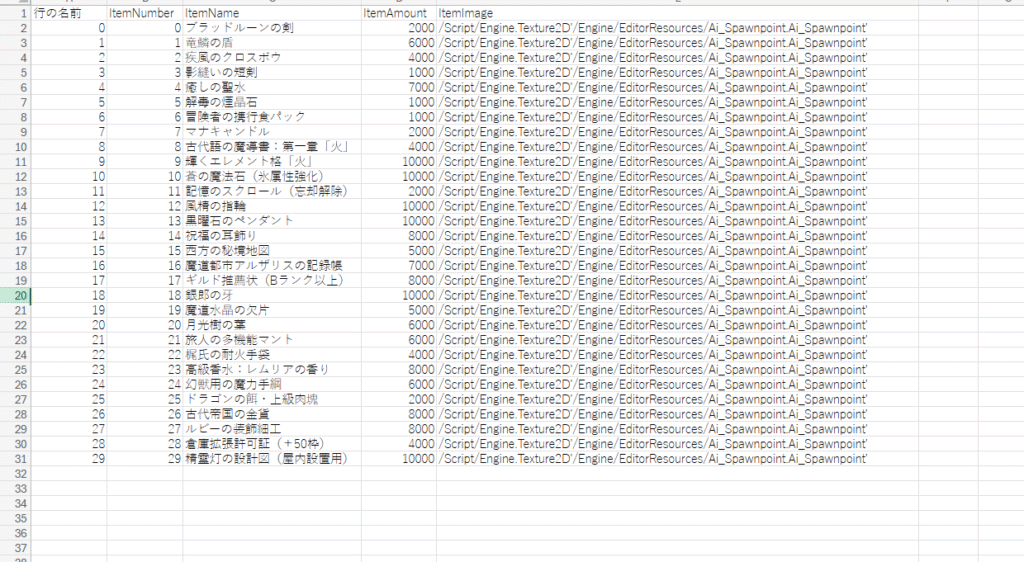Select '行の名前' column cell with value 12
Image resolution: width=1024 pixels, height=562 pixels.
(69, 206)
